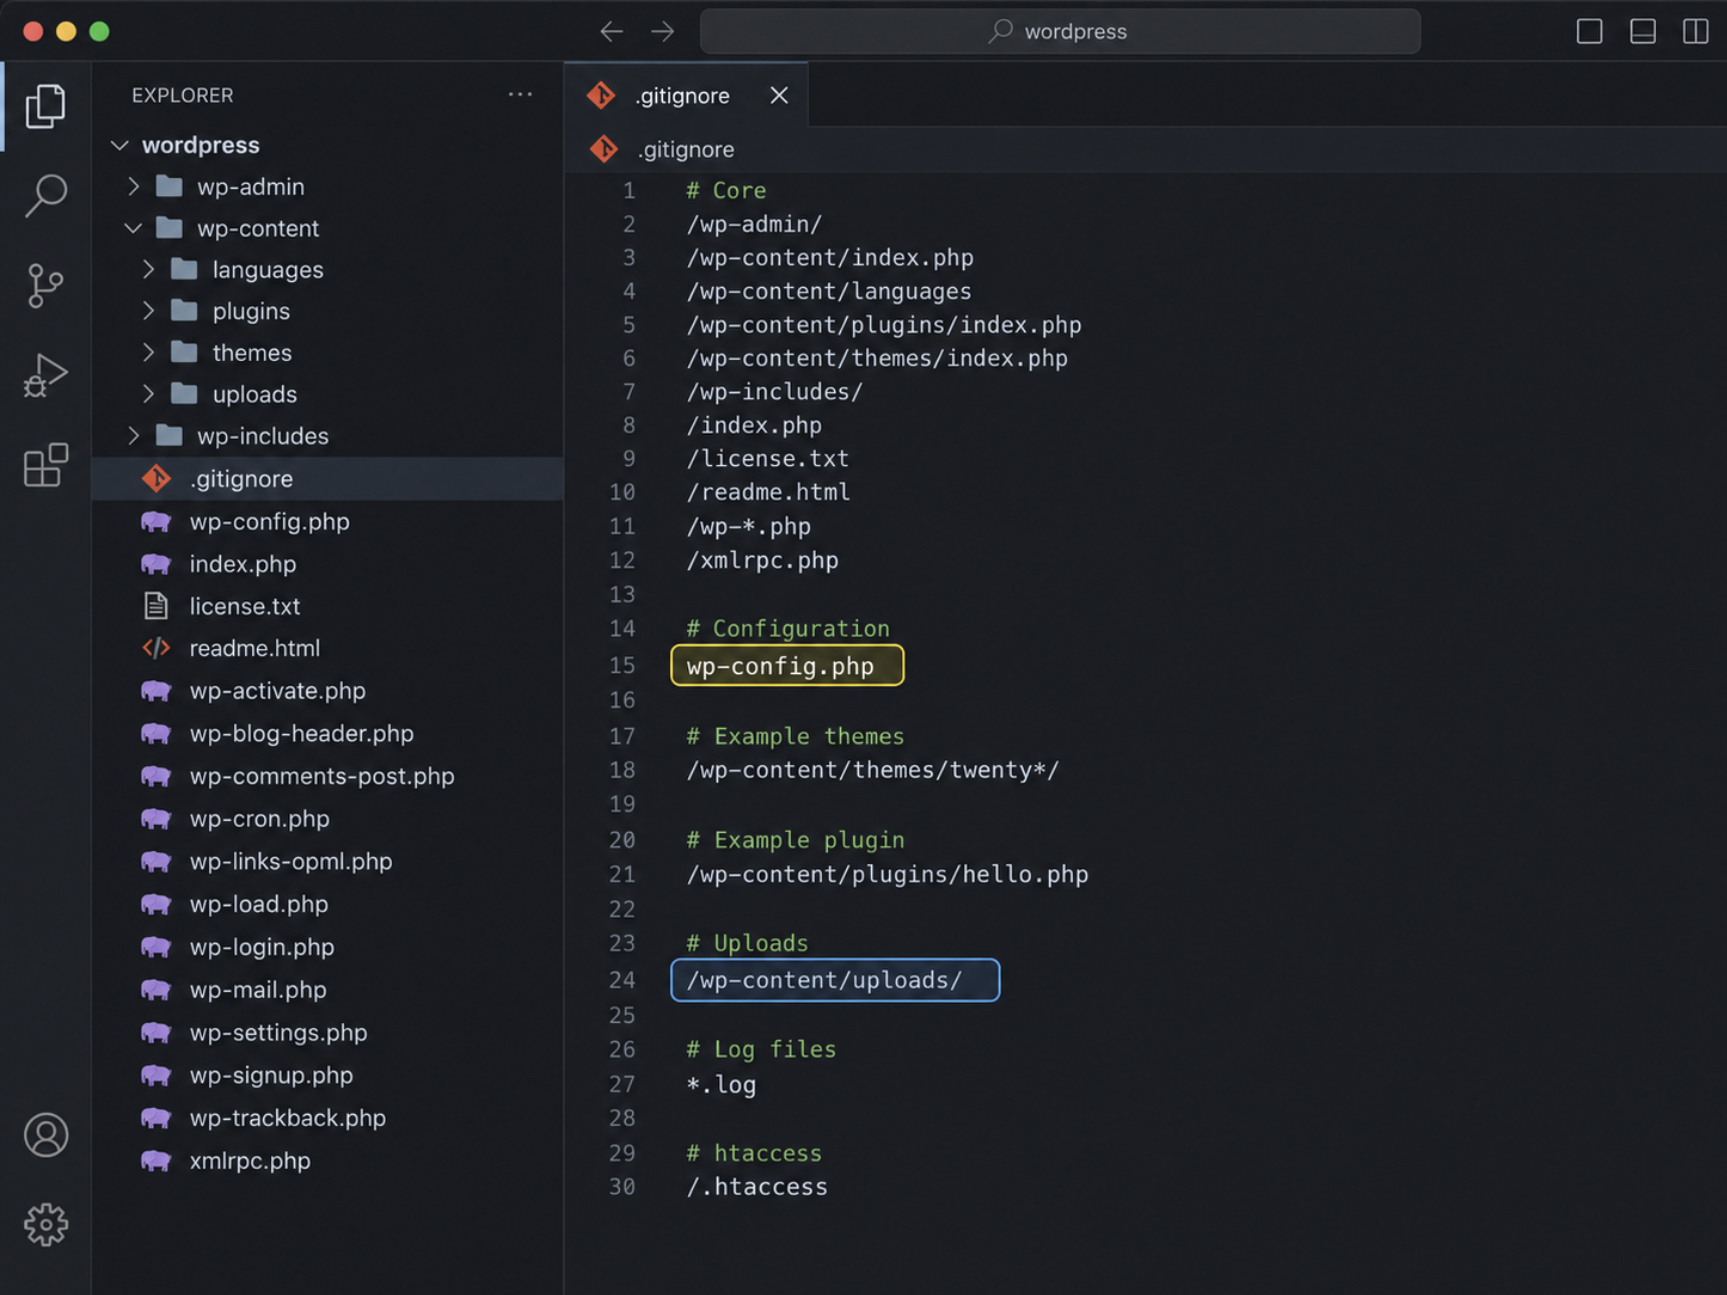Select the .gitignore editor tab
1727x1295 pixels.
pyautogui.click(x=686, y=95)
